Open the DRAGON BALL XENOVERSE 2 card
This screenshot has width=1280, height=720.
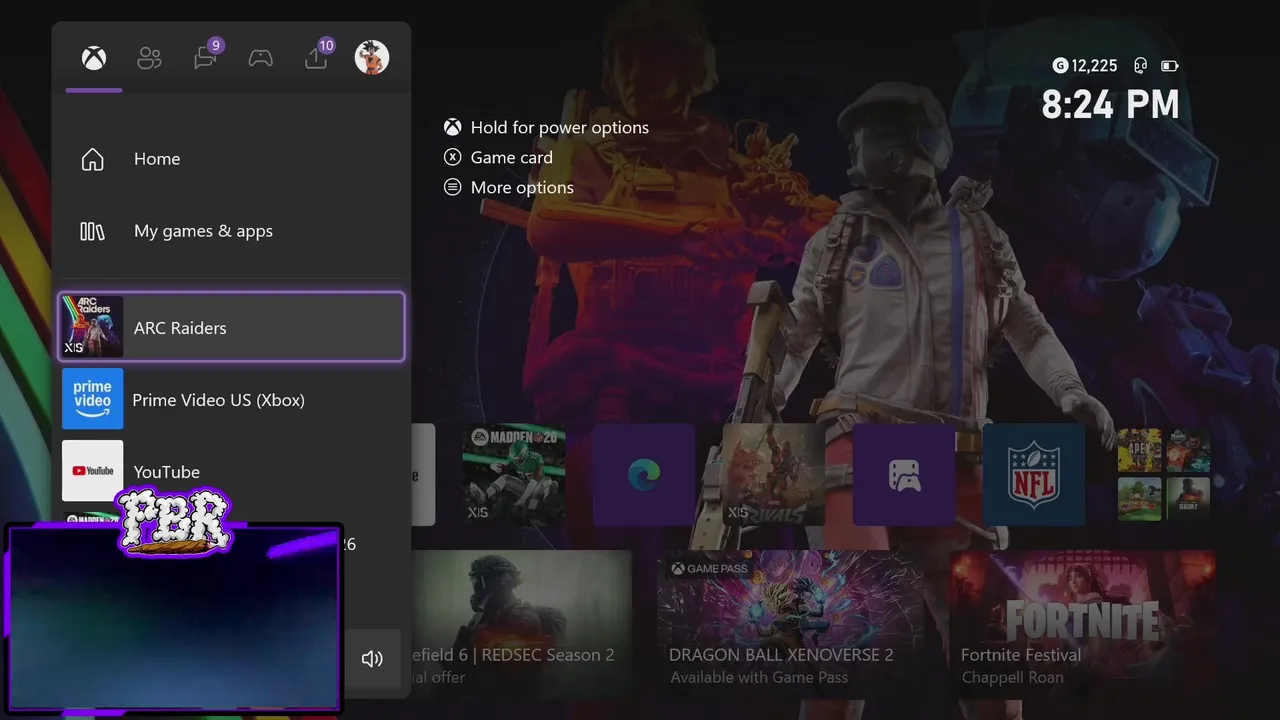[x=790, y=622]
